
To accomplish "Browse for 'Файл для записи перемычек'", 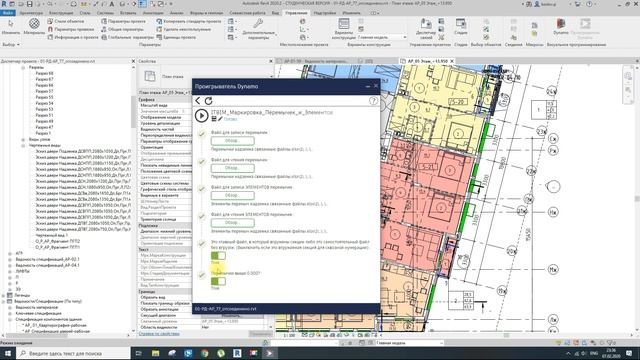I will click(233, 141).
